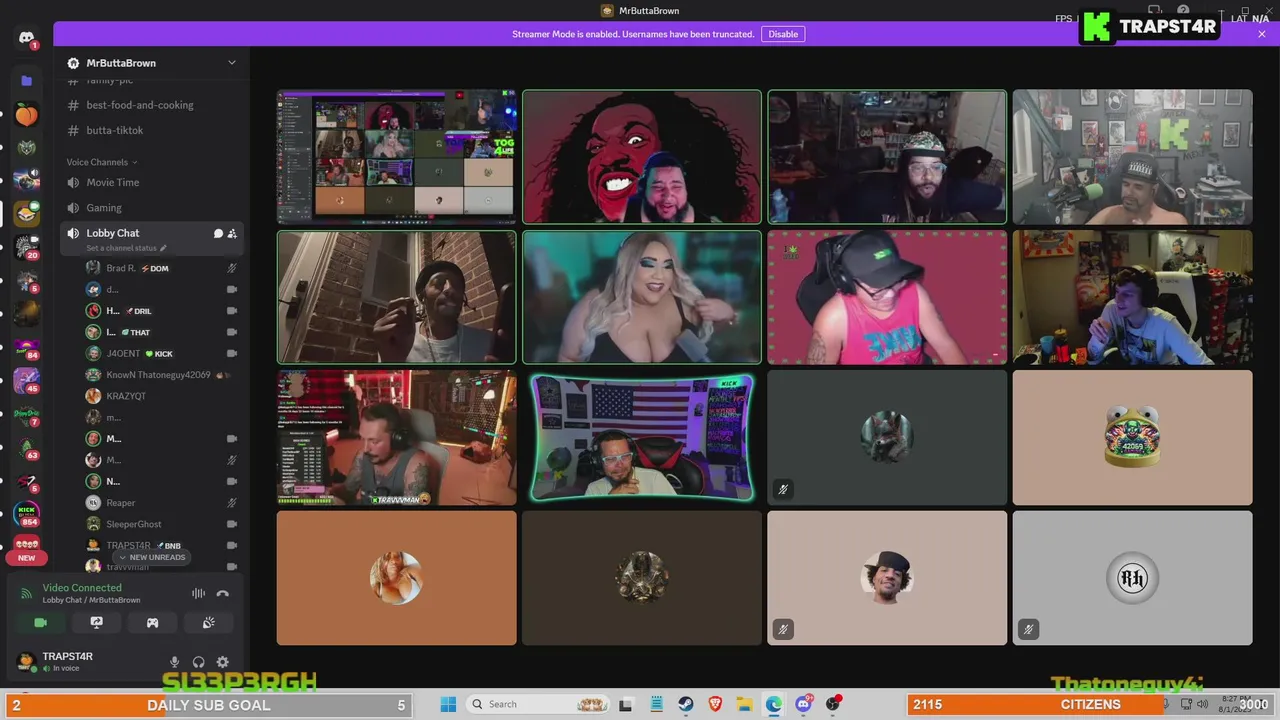The height and width of the screenshot is (720, 1280).
Task: Click noise suppression waveform icon
Action: pyautogui.click(x=198, y=593)
